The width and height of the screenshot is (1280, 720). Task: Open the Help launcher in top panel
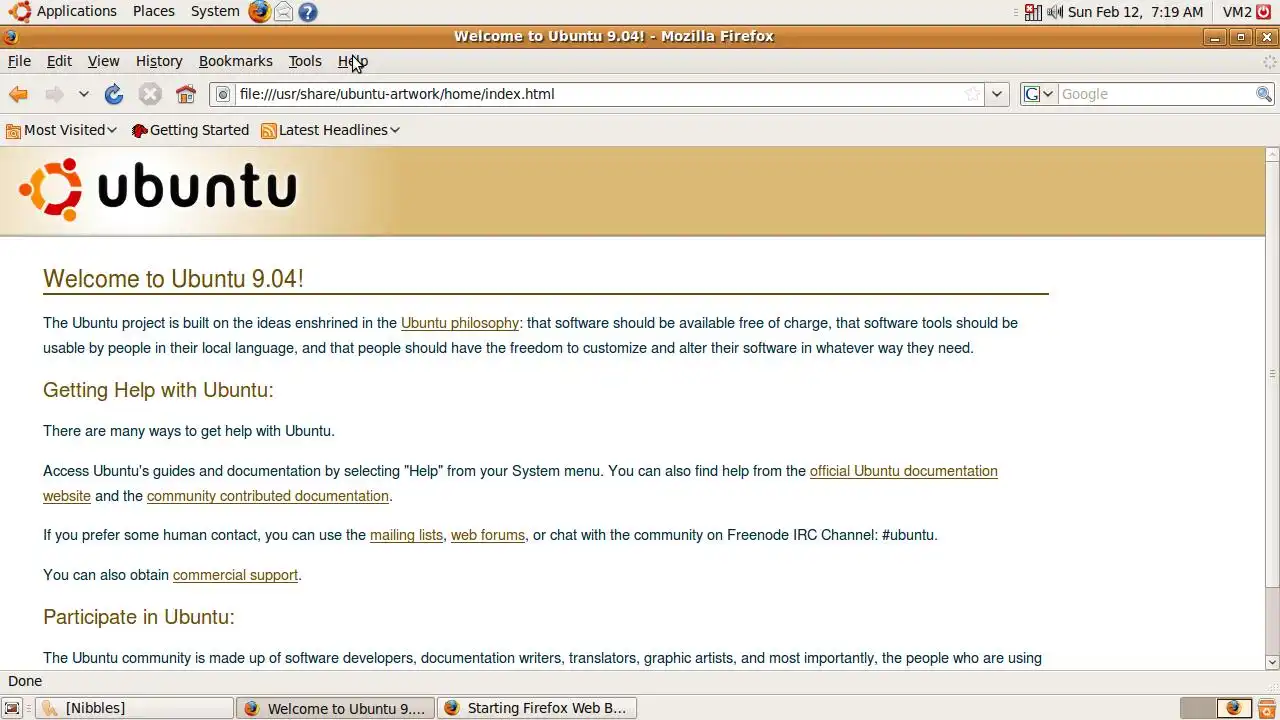click(308, 12)
